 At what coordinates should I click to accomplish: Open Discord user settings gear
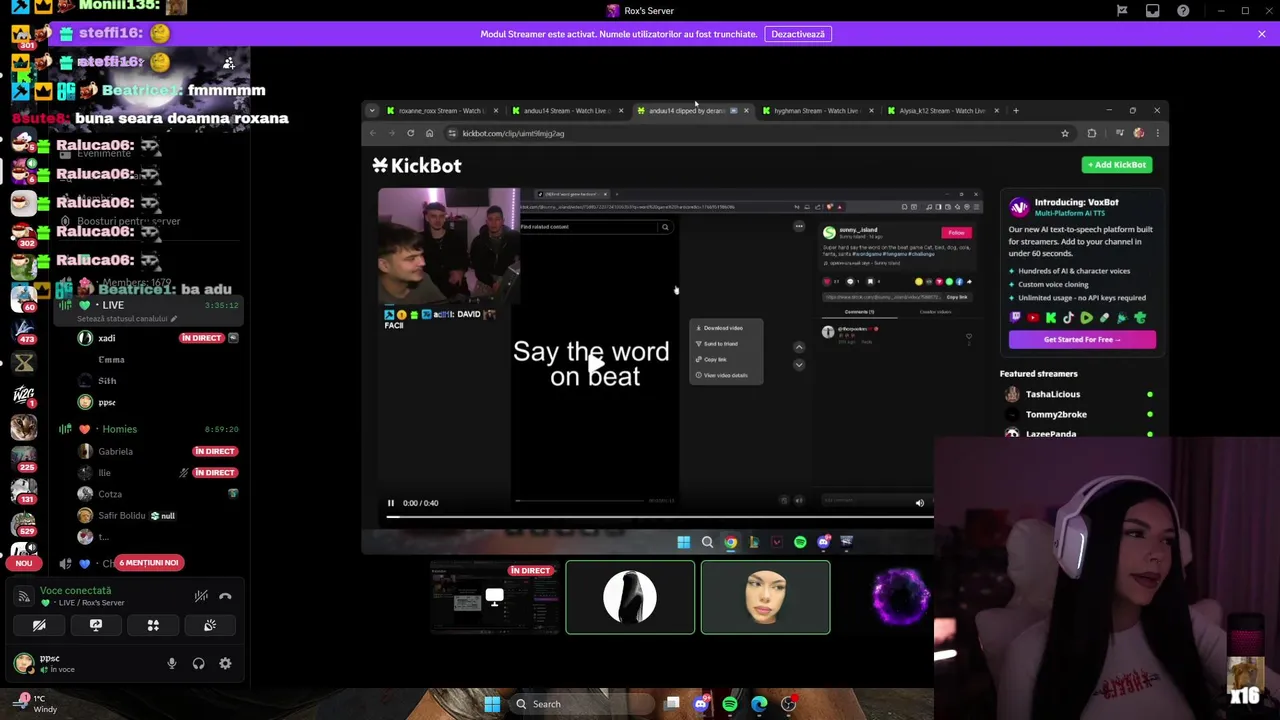[225, 664]
